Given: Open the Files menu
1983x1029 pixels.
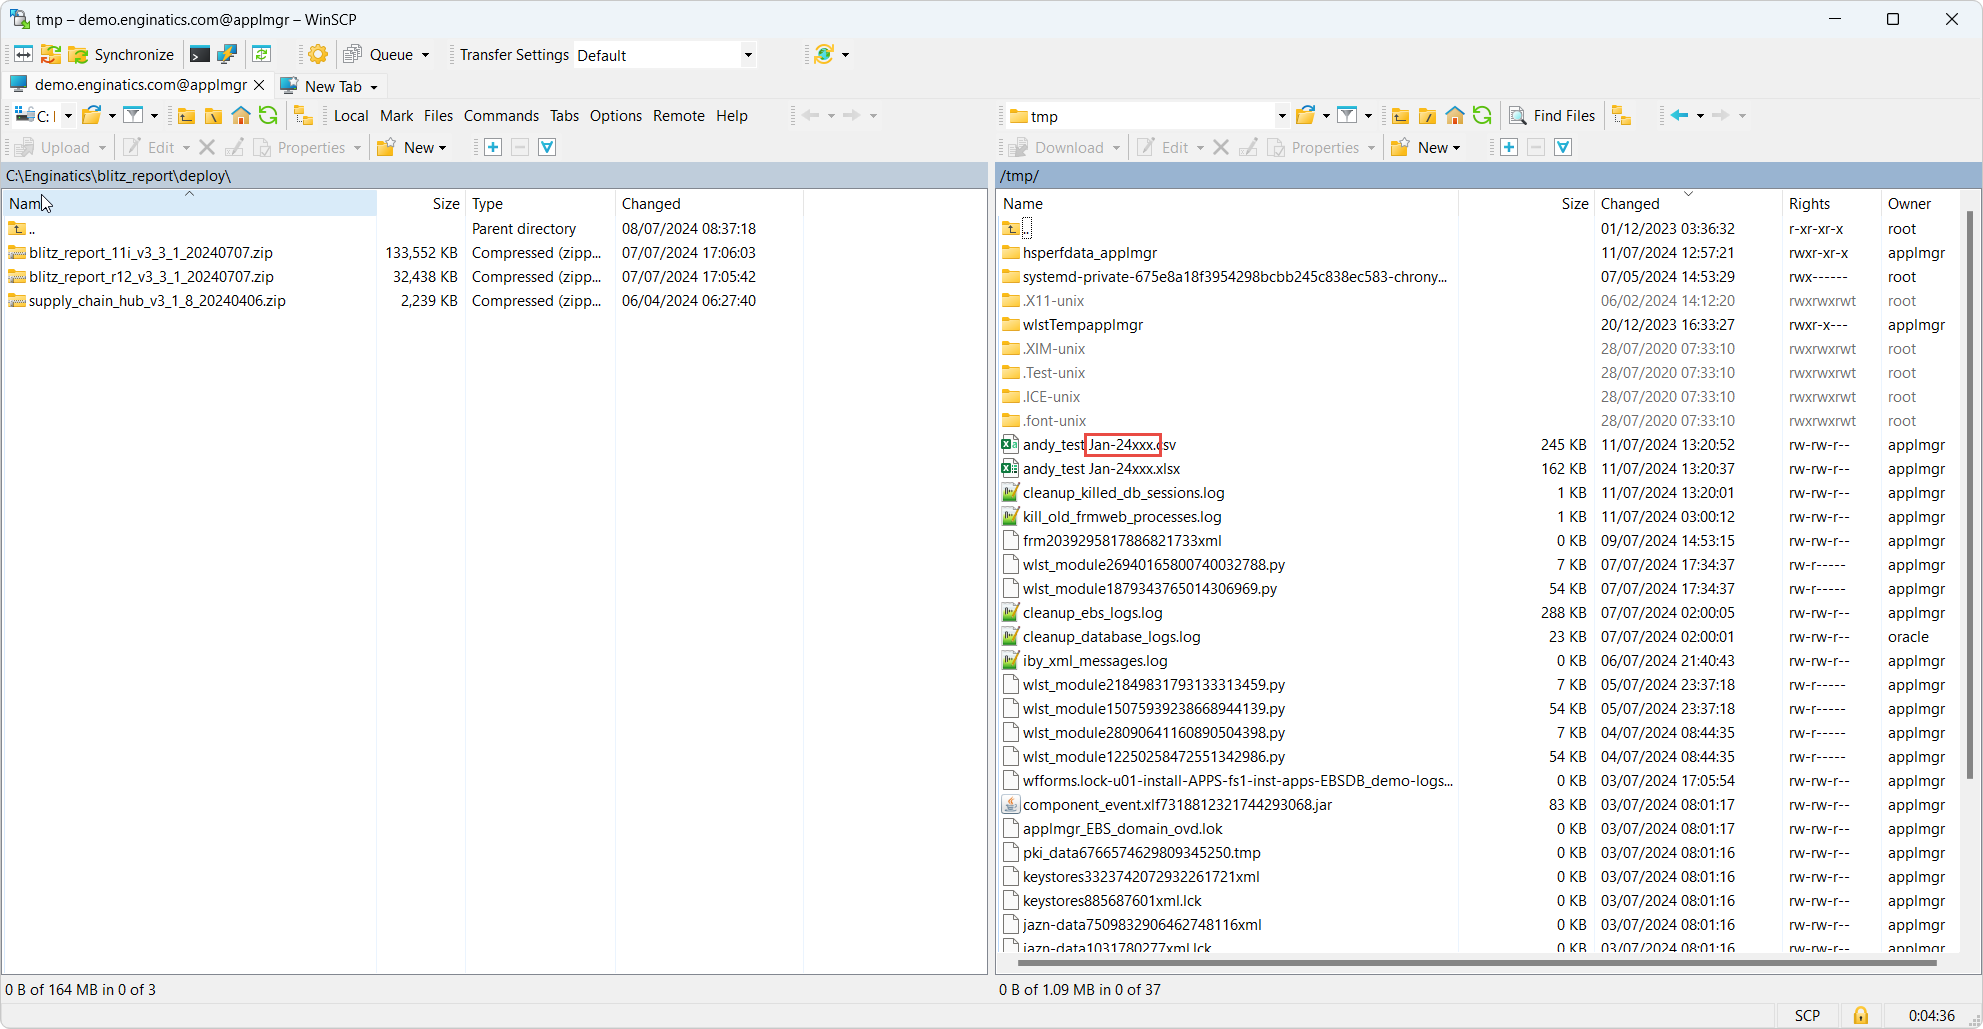Looking at the screenshot, I should [438, 116].
